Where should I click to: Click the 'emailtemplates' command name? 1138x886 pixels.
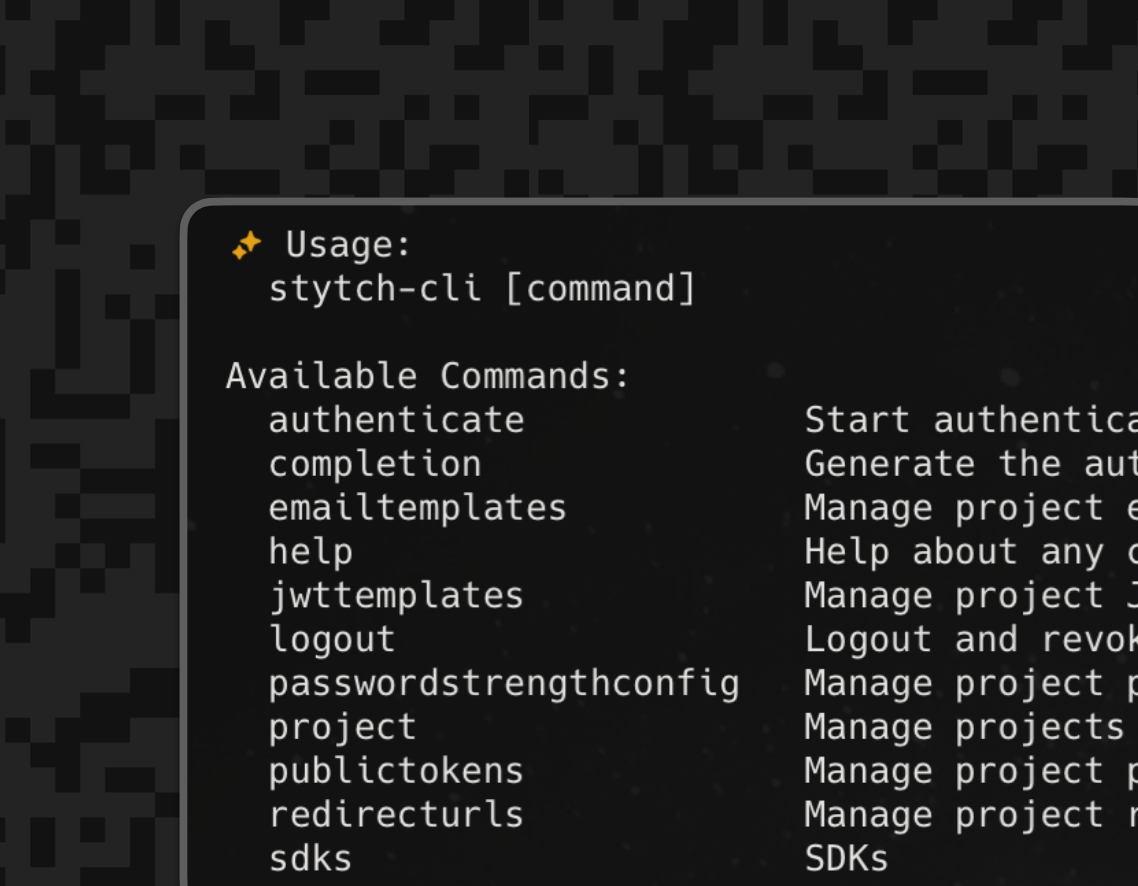tap(417, 508)
